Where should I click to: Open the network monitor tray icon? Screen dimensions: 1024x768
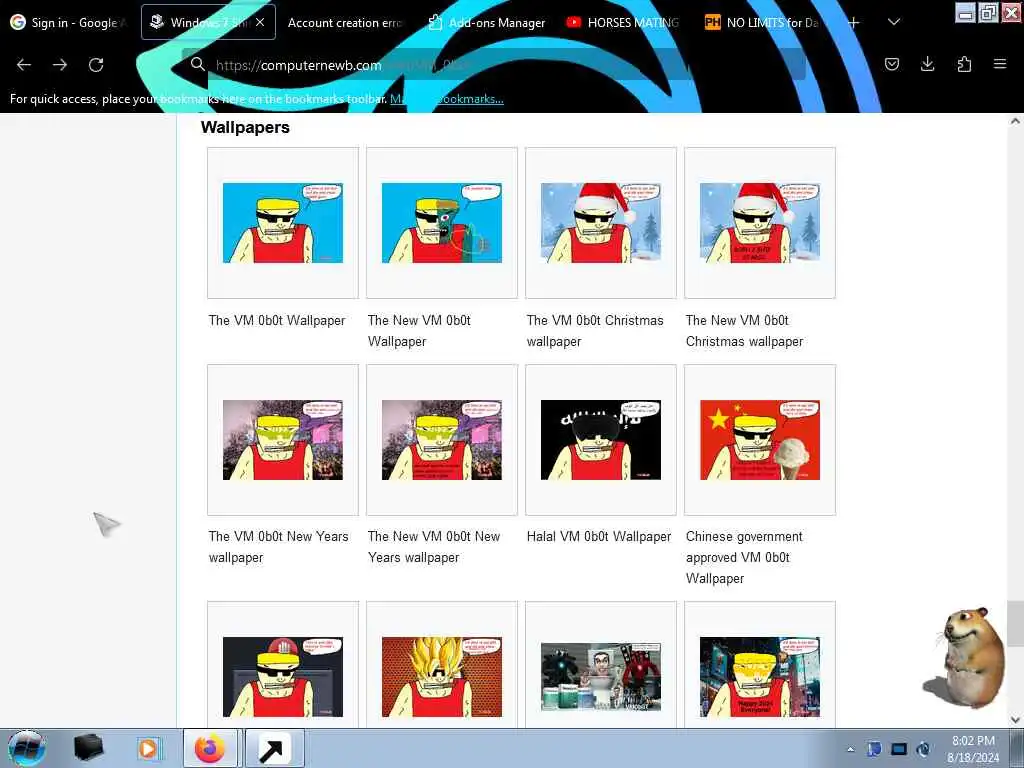[899, 749]
